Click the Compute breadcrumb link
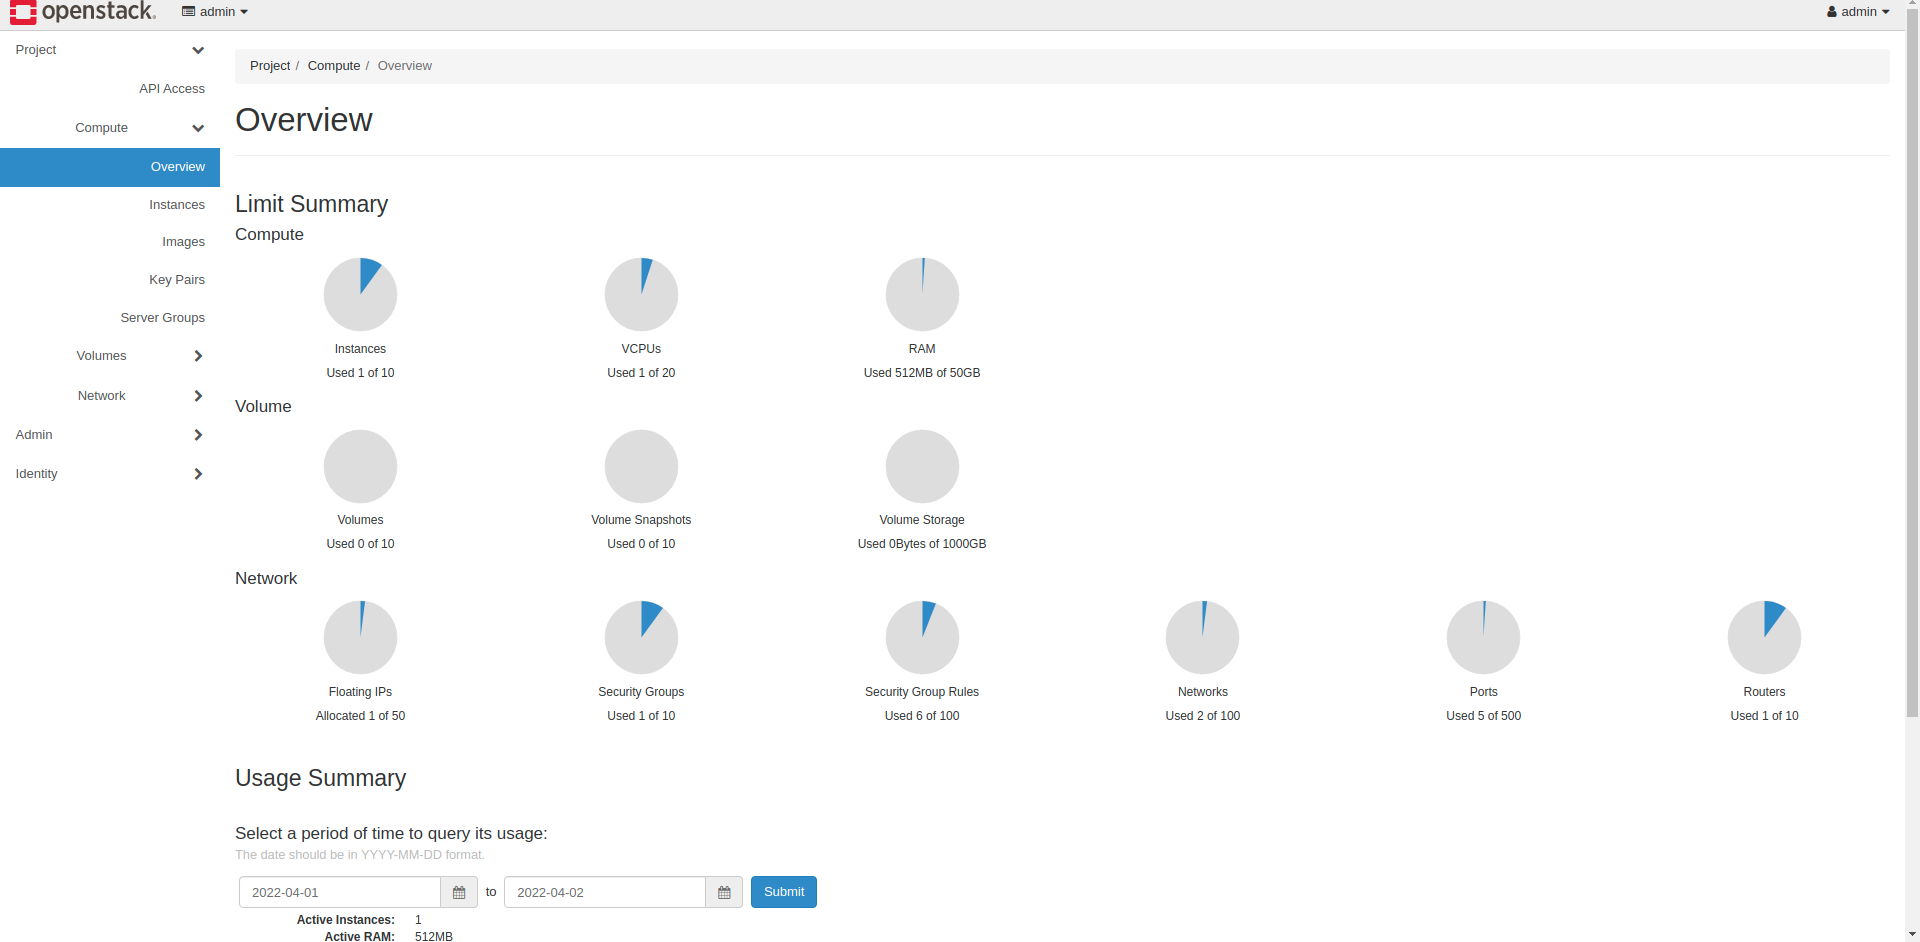1920x942 pixels. pyautogui.click(x=334, y=66)
